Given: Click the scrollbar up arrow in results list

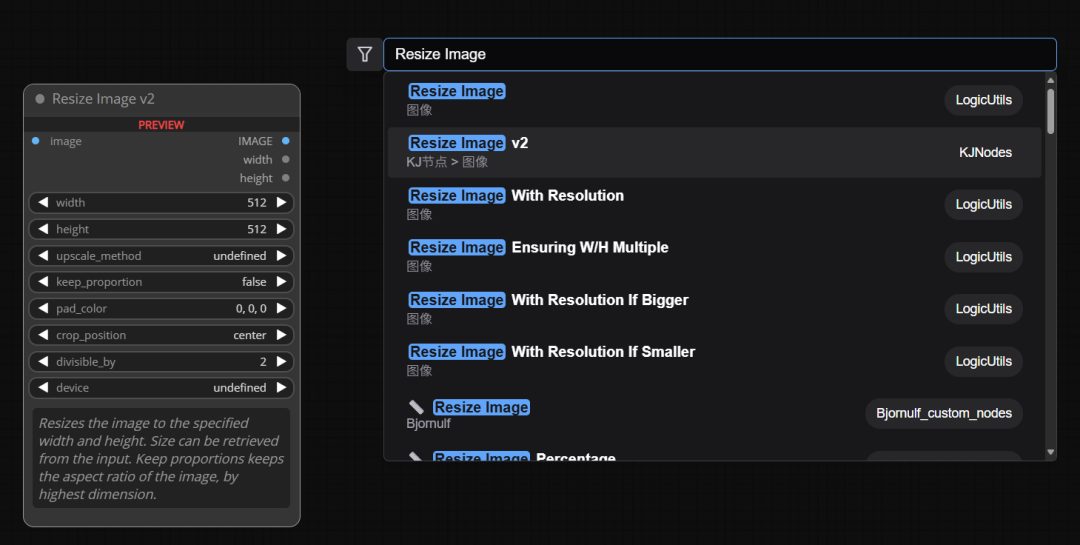Looking at the screenshot, I should click(x=1050, y=79).
